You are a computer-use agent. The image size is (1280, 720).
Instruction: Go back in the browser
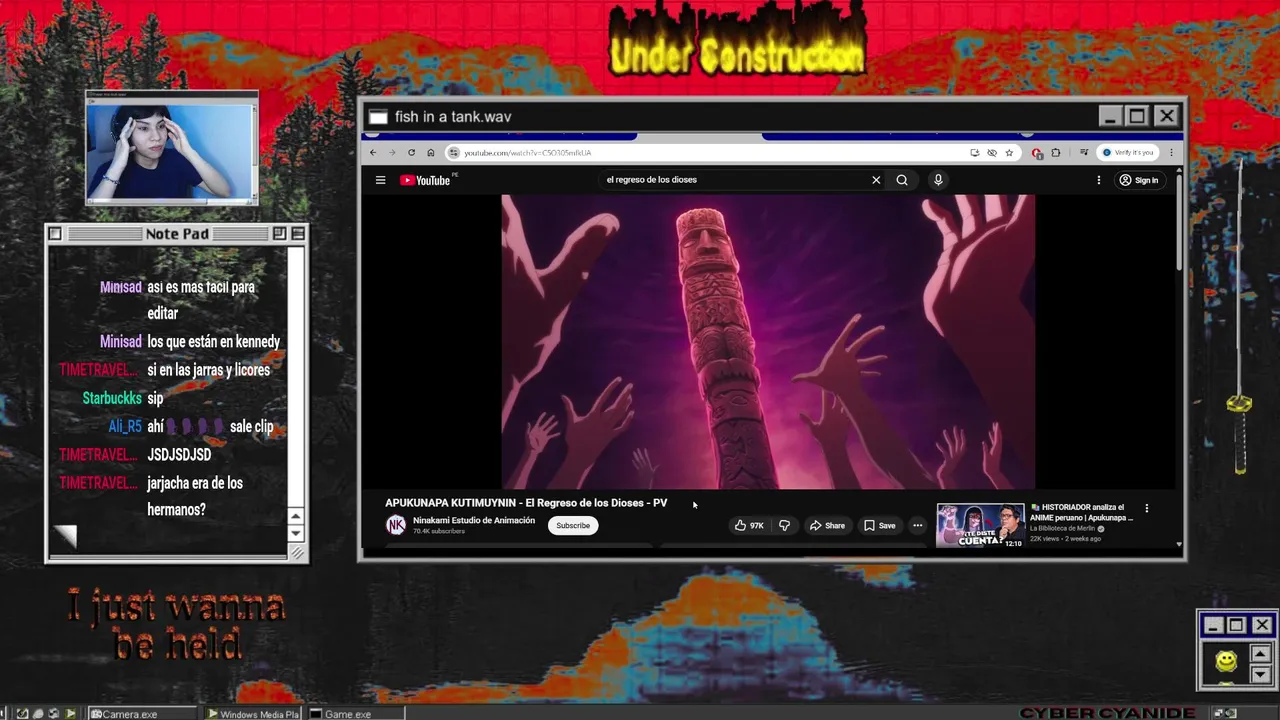[x=373, y=153]
